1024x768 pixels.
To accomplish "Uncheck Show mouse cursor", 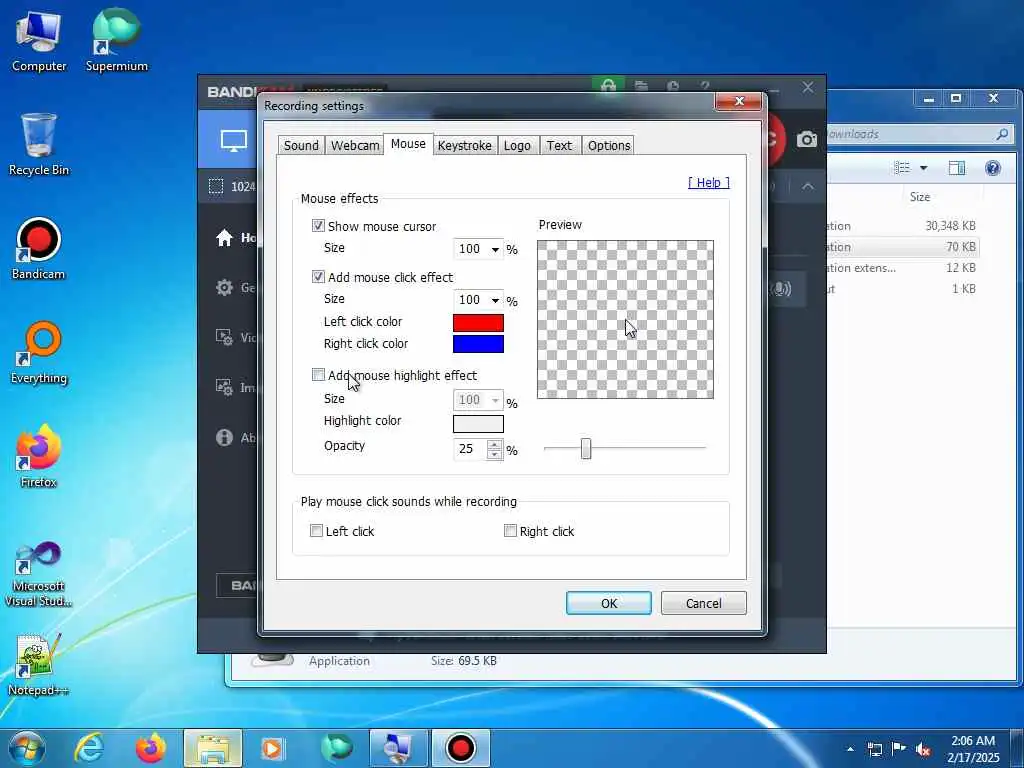I will click(318, 226).
